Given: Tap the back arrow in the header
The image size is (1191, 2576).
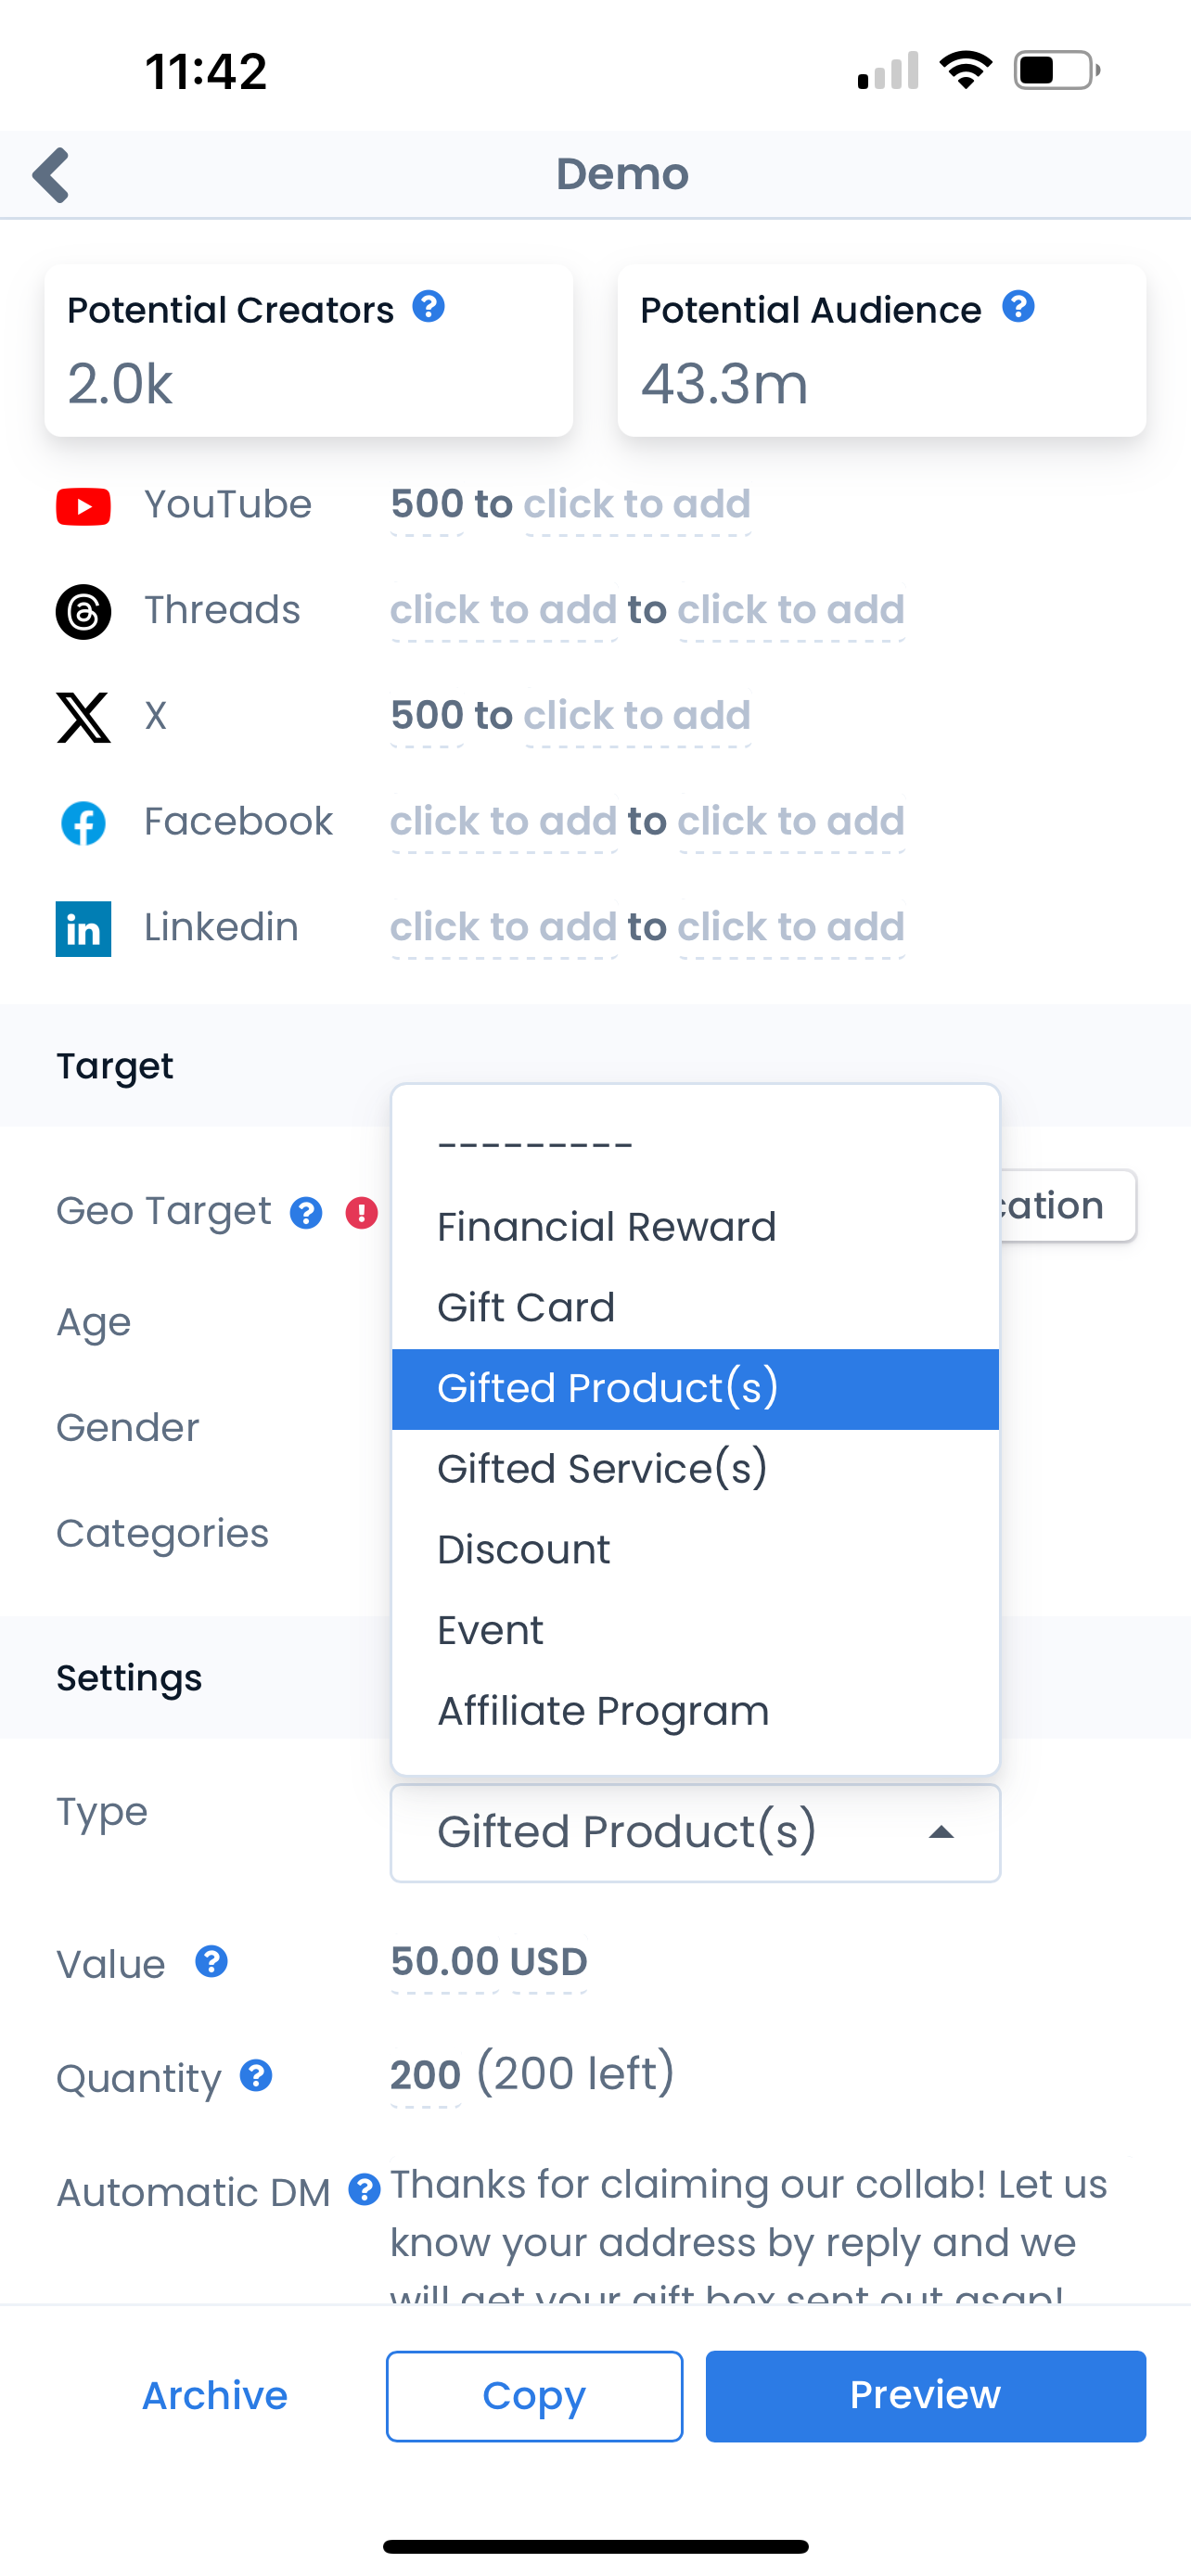Looking at the screenshot, I should pos(52,175).
